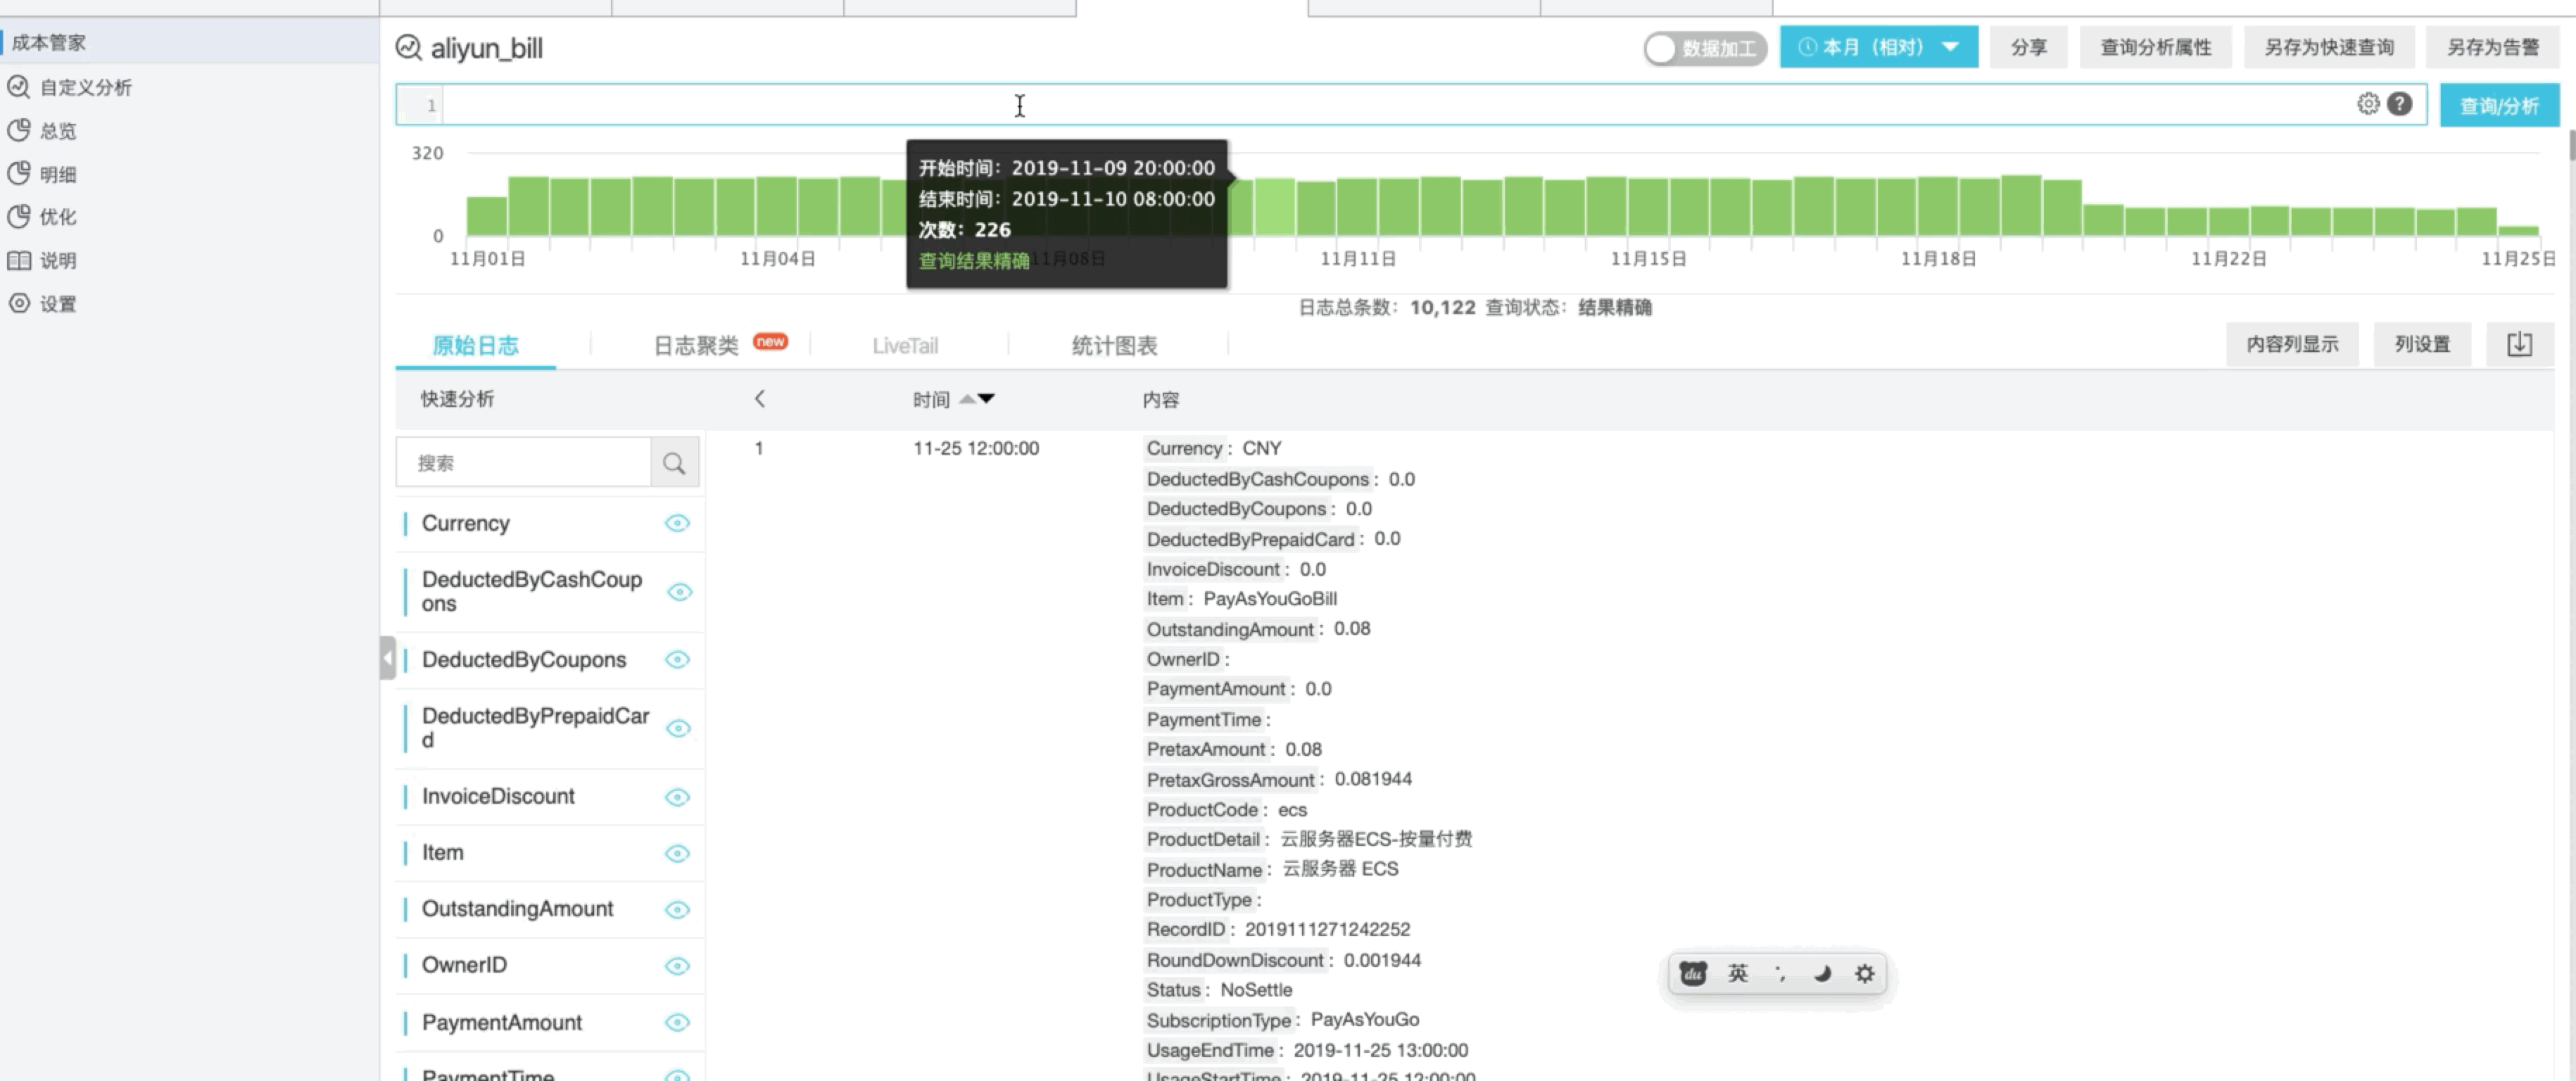The height and width of the screenshot is (1081, 2576).
Task: Click the highlighted light-green histogram bar
Action: [x=1275, y=207]
